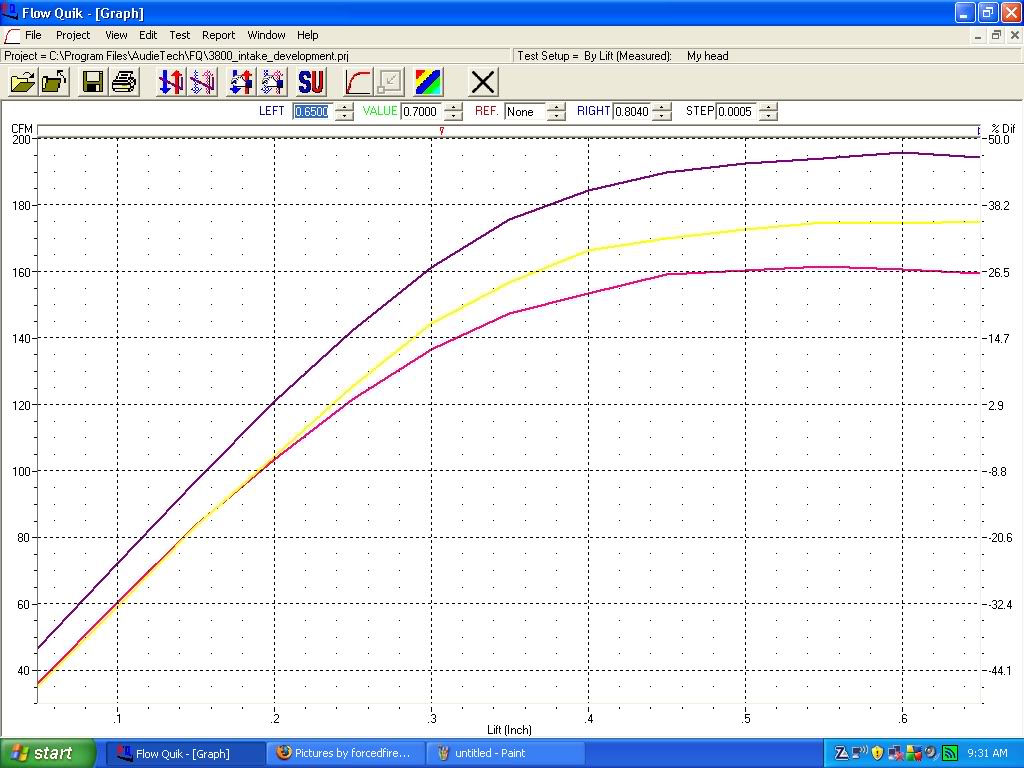This screenshot has height=768, width=1024.
Task: Click the ZoneAlarm Z tray icon
Action: pyautogui.click(x=842, y=754)
